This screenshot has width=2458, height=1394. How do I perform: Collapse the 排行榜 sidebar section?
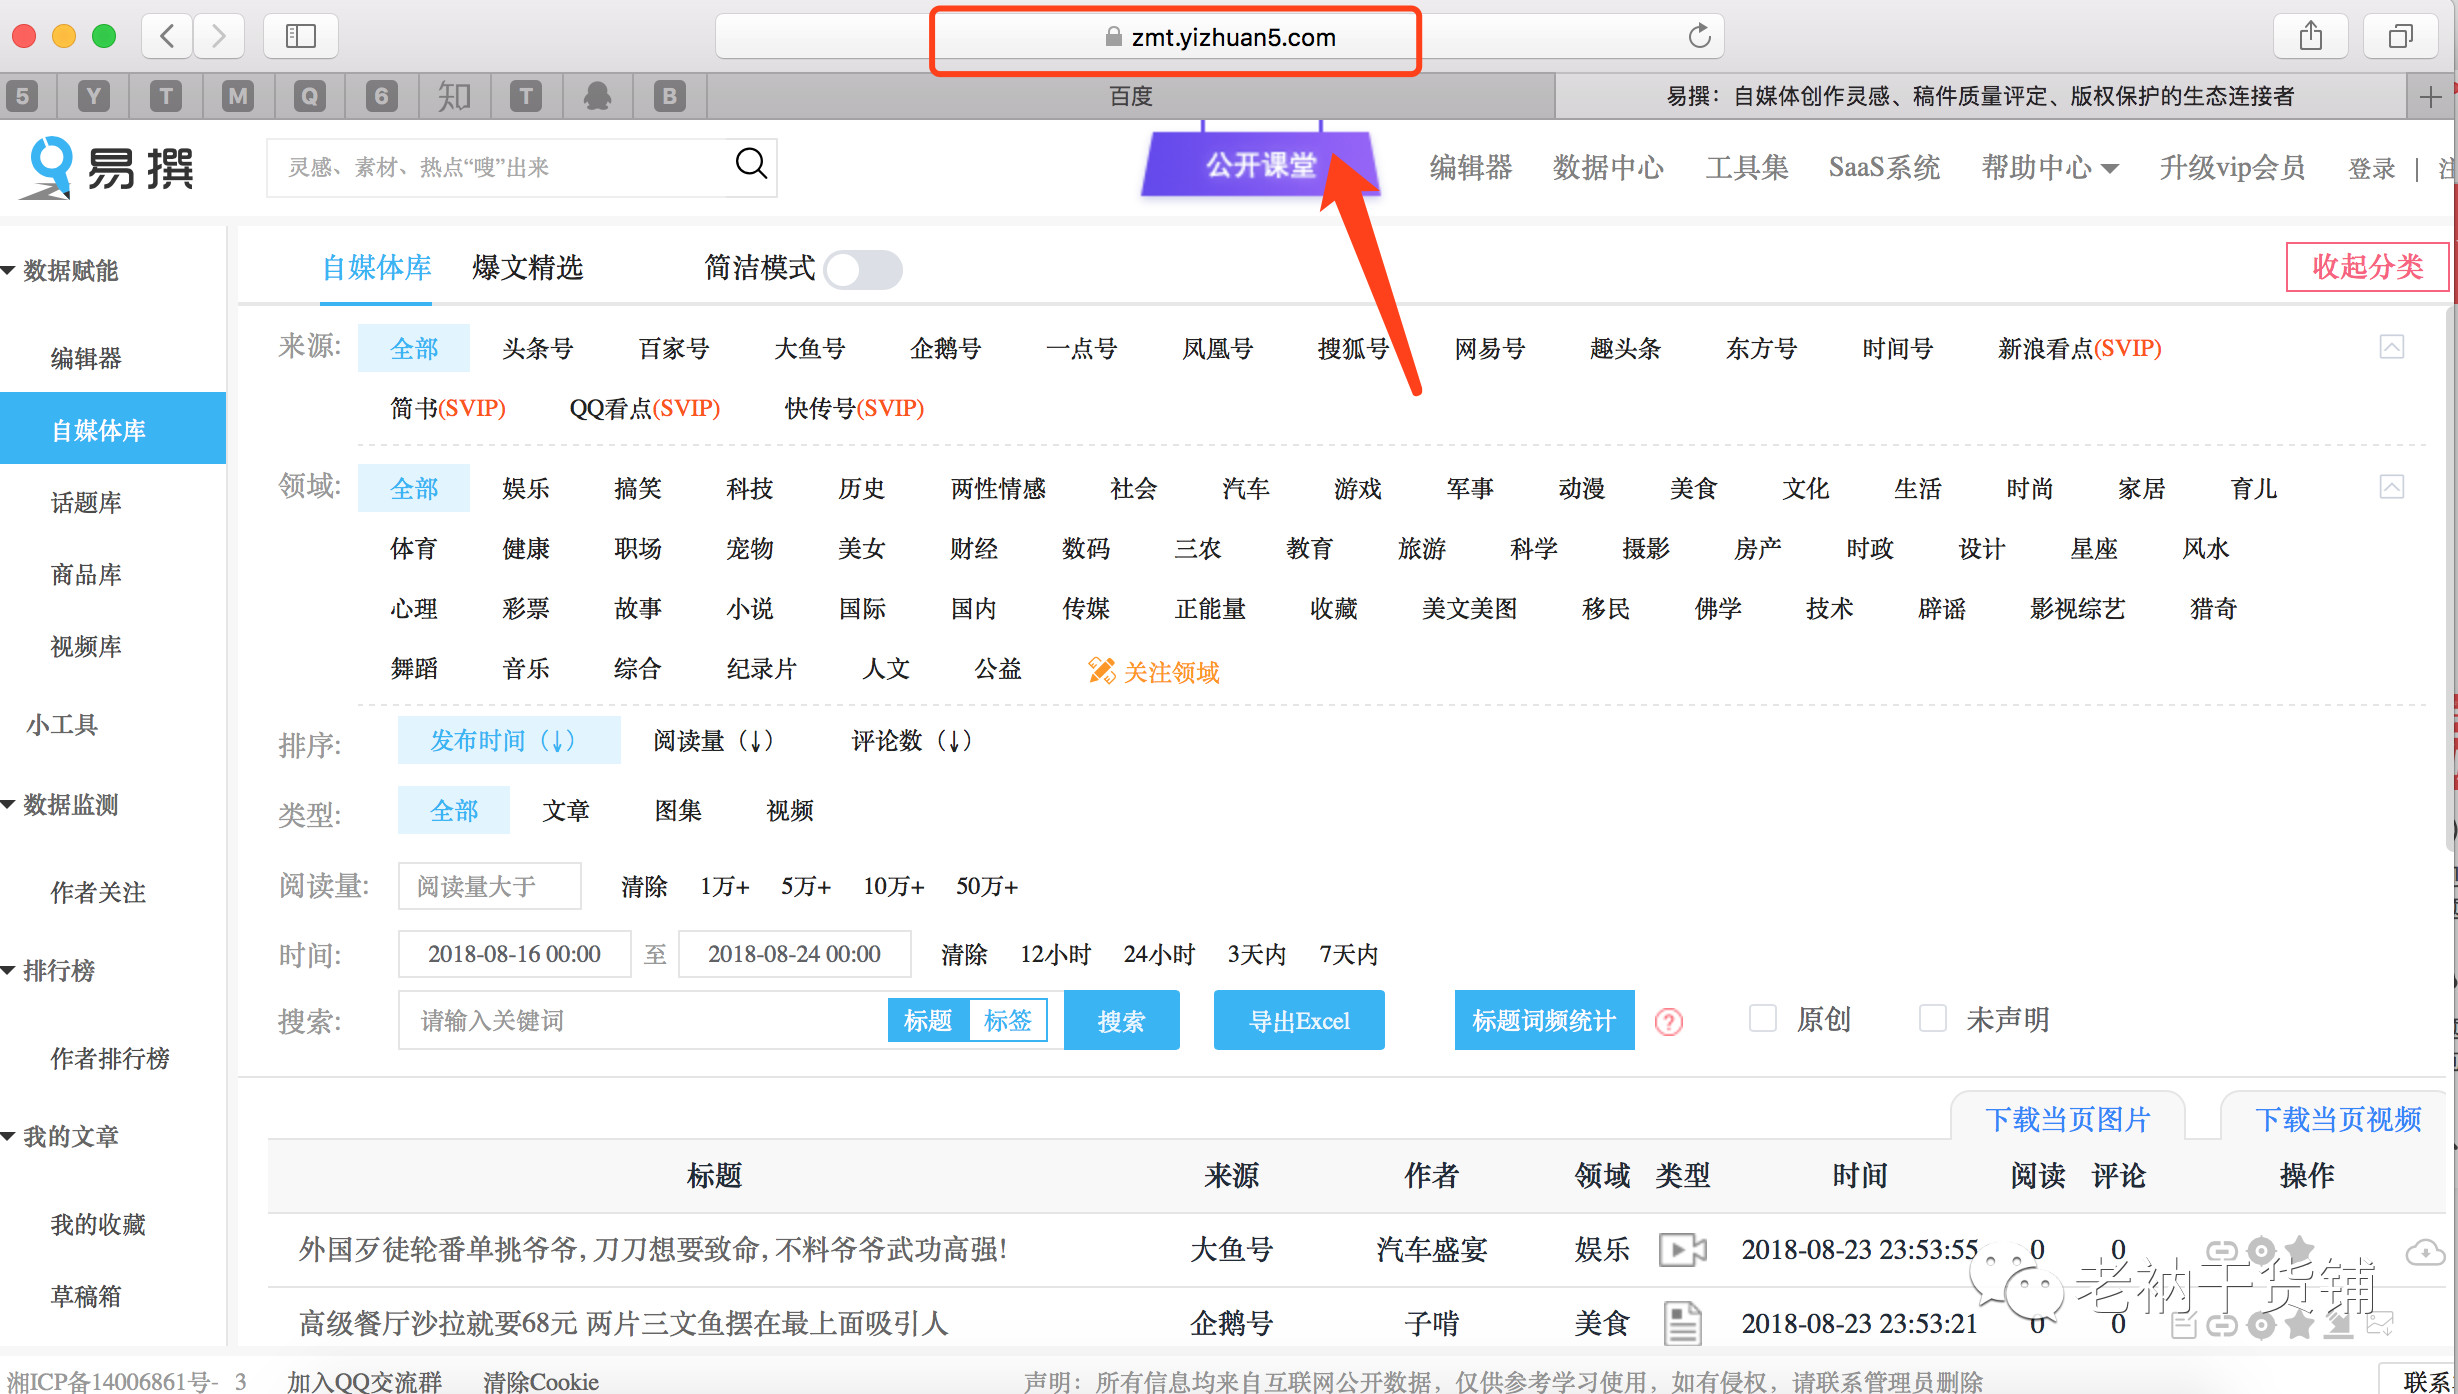[x=8, y=970]
